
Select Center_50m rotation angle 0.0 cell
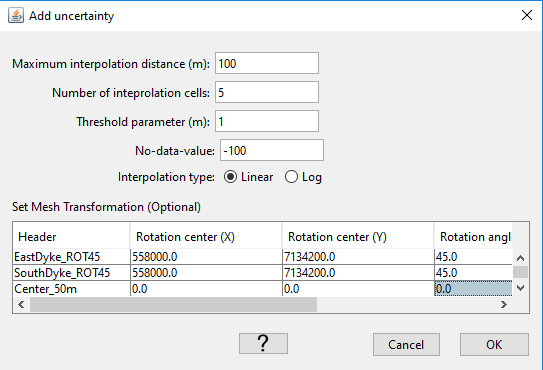pyautogui.click(x=473, y=289)
